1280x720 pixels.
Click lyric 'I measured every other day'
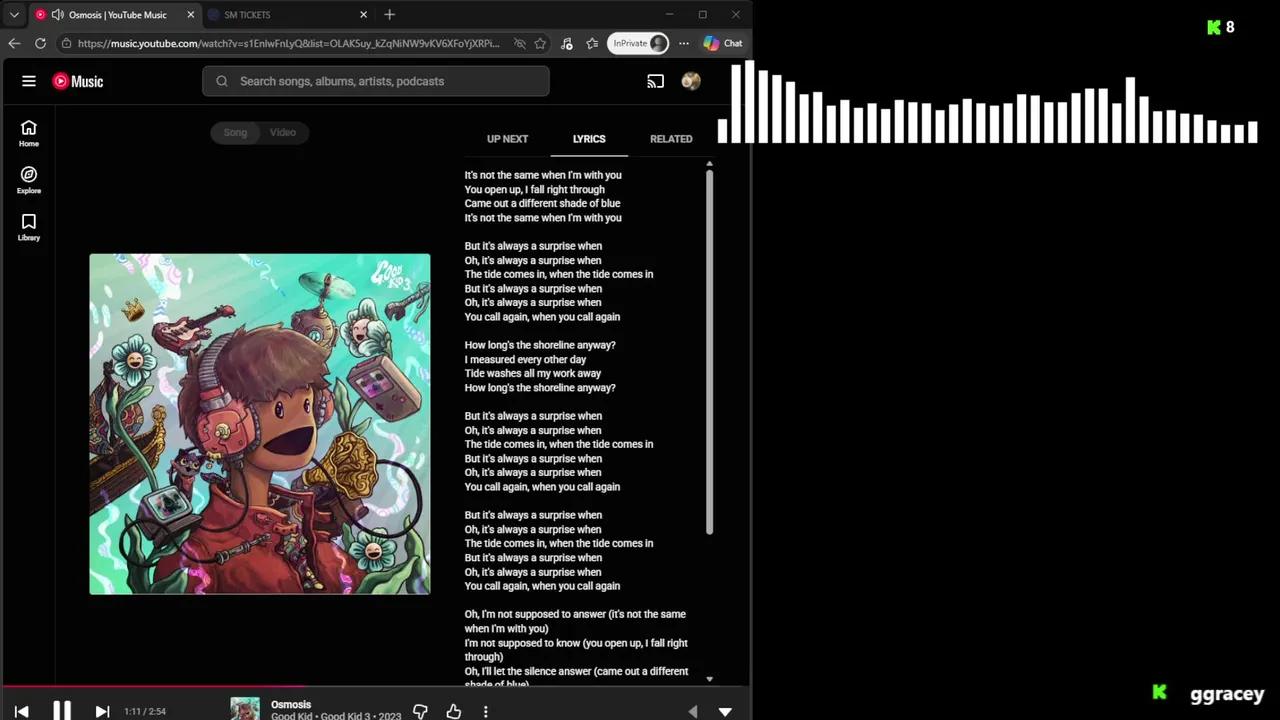pyautogui.click(x=525, y=359)
